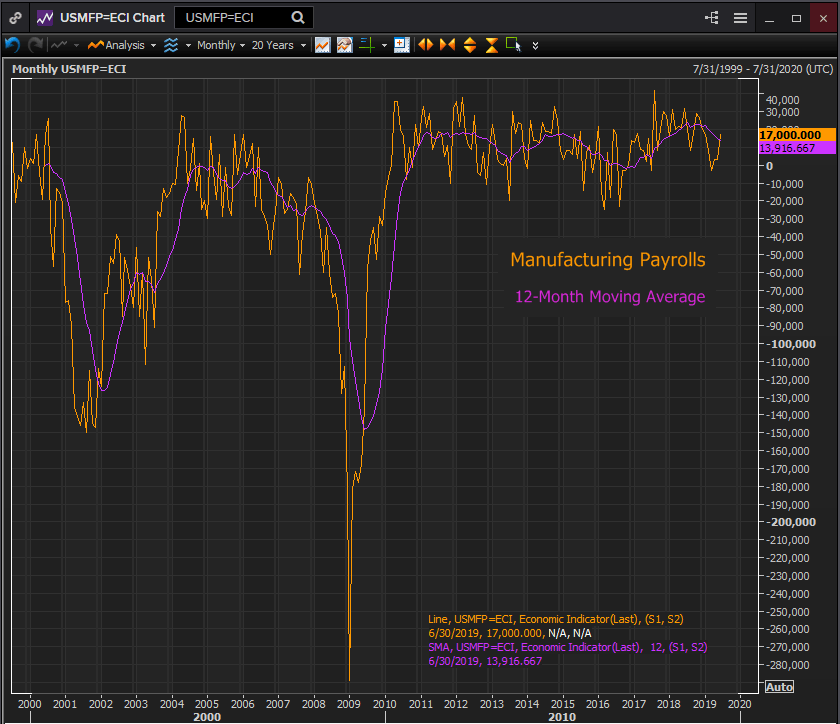840x724 pixels.
Task: Click the link chain icon
Action: pyautogui.click(x=15, y=18)
